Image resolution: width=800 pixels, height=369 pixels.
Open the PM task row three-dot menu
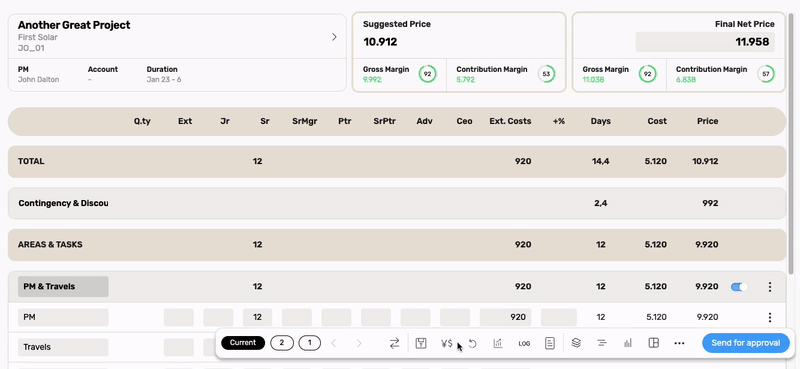(770, 317)
